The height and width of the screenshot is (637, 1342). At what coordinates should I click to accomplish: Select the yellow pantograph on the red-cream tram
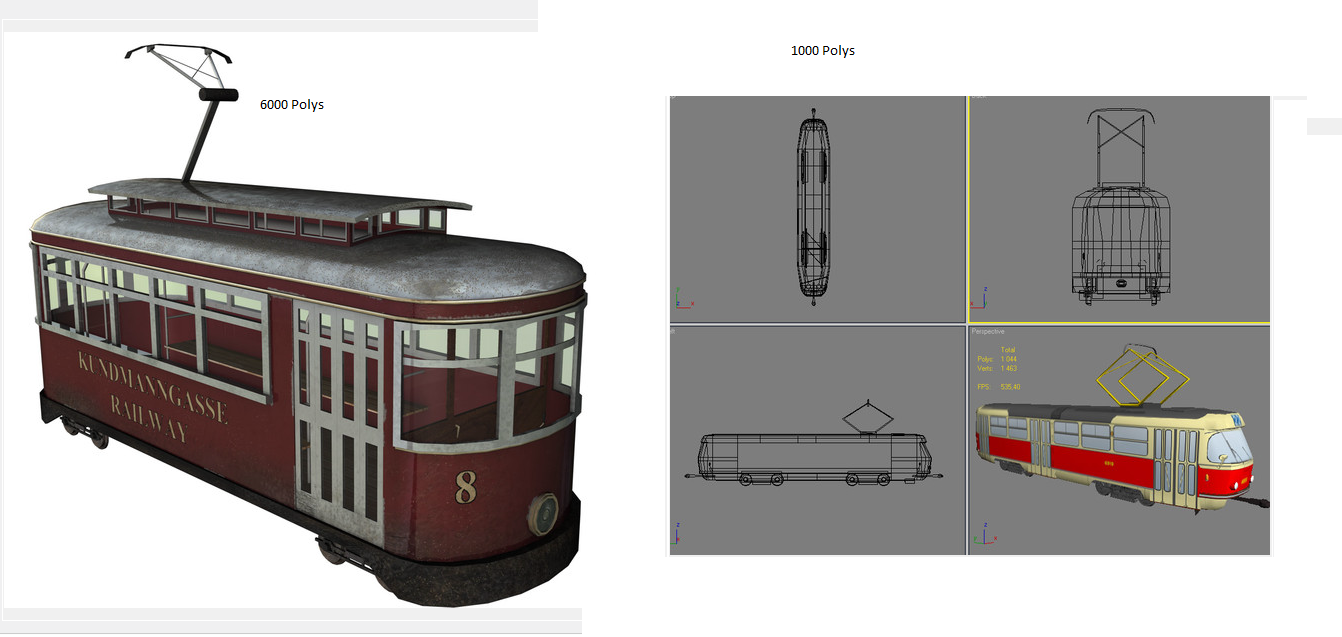point(1143,378)
